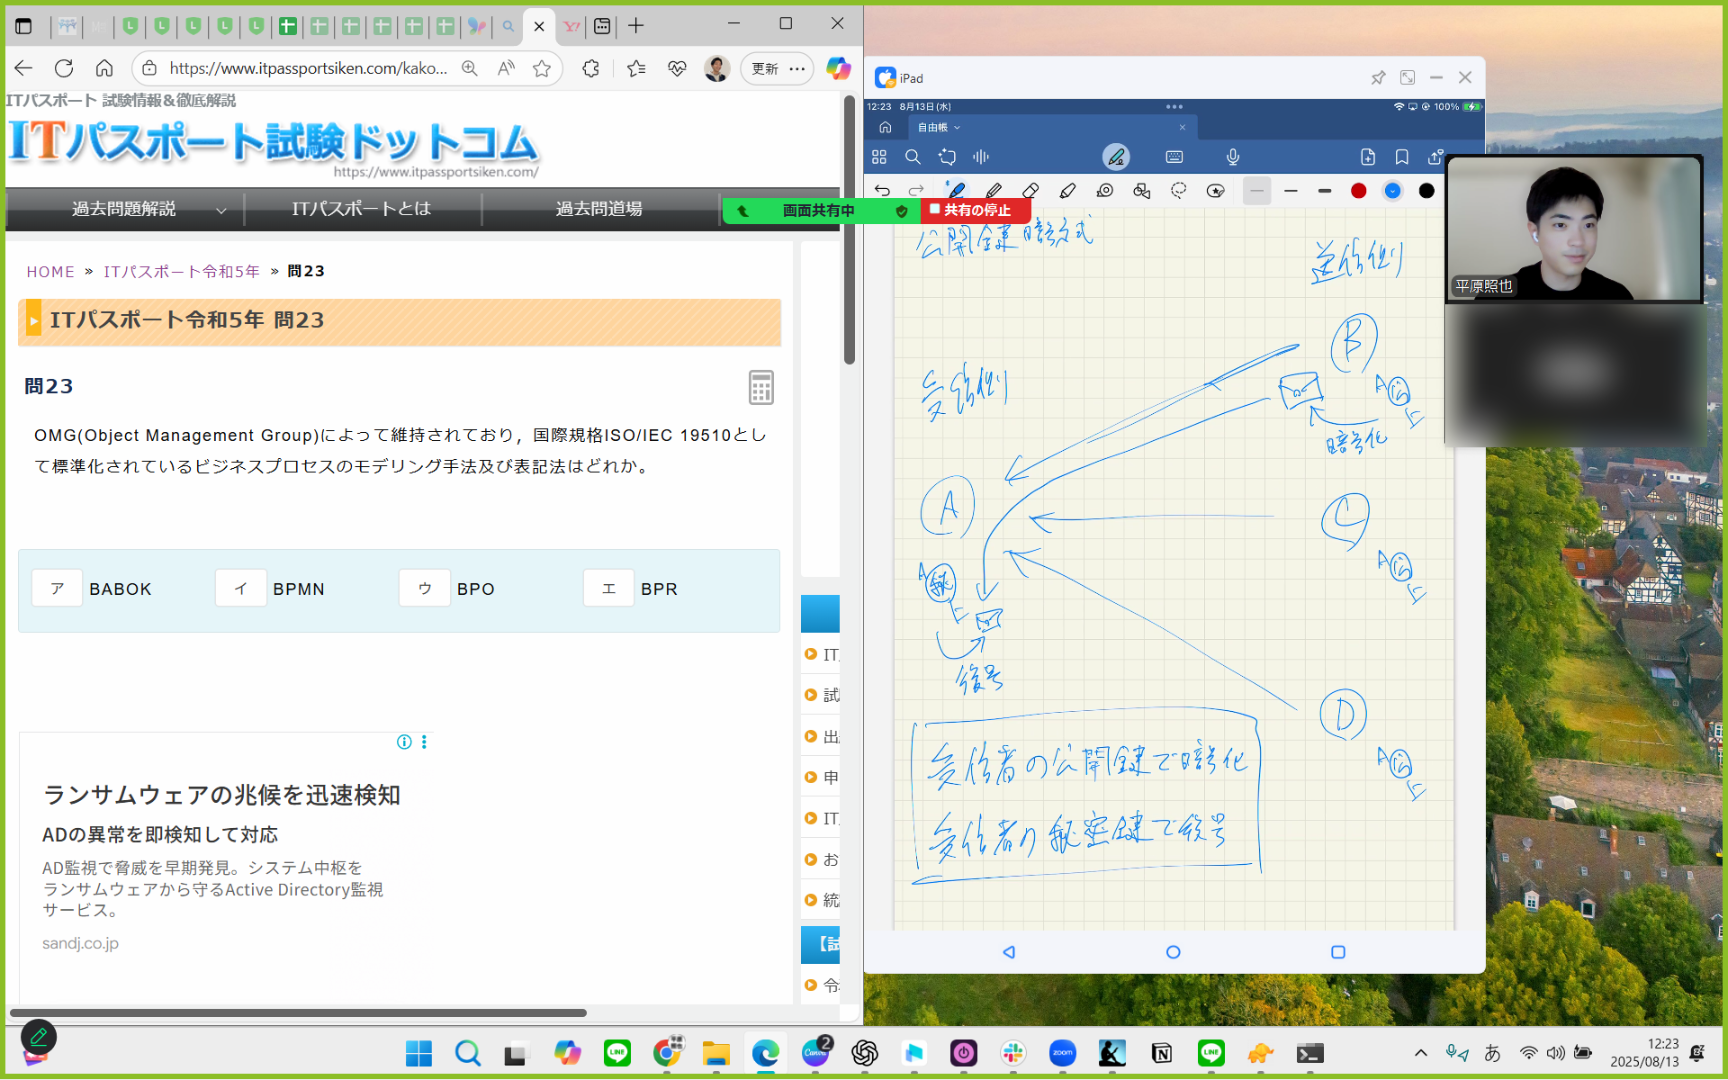Select the highlighter tool
The width and height of the screenshot is (1728, 1080).
click(x=1067, y=190)
